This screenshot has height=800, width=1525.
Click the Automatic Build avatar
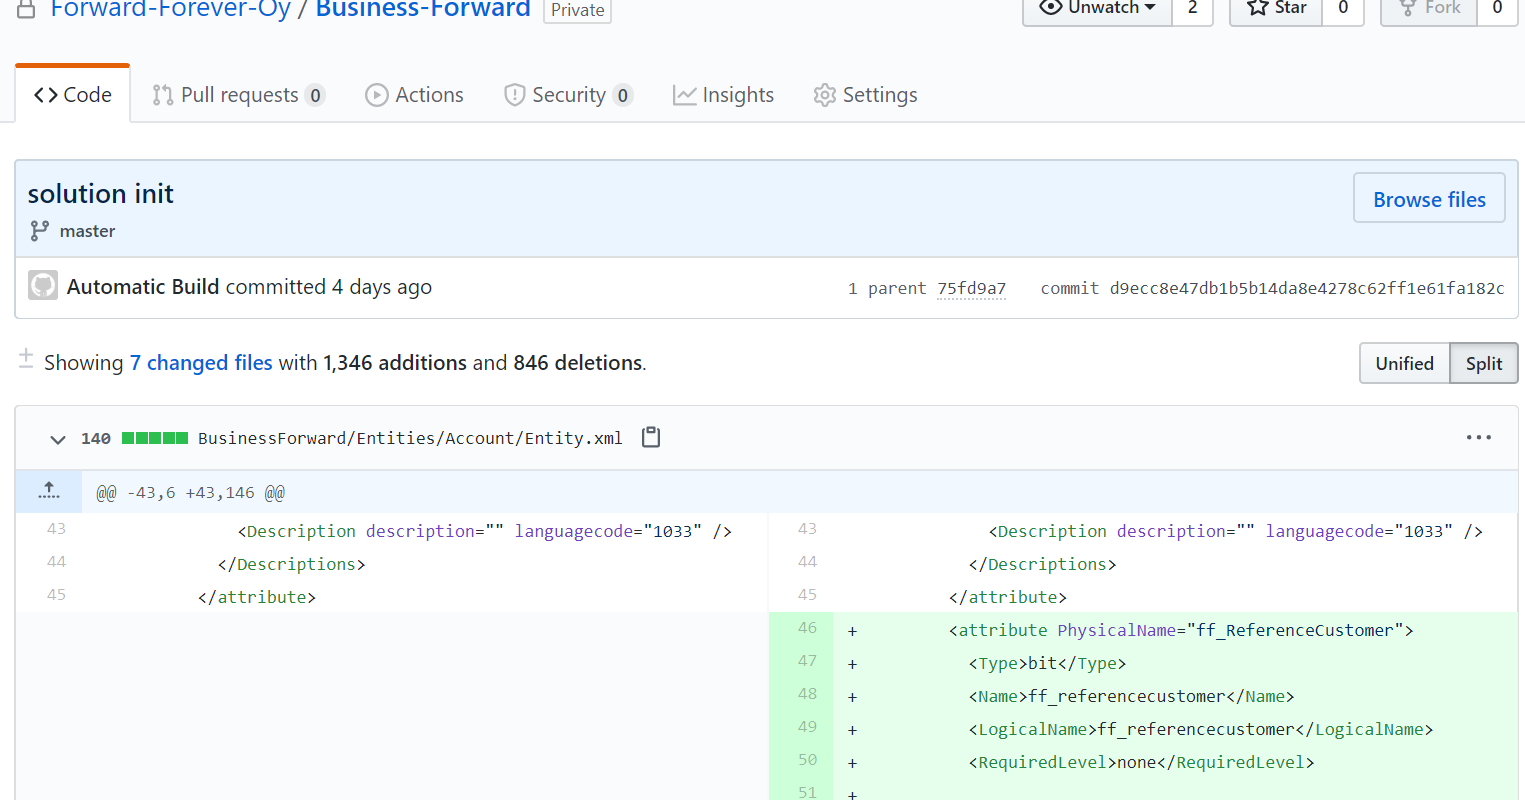pyautogui.click(x=43, y=286)
